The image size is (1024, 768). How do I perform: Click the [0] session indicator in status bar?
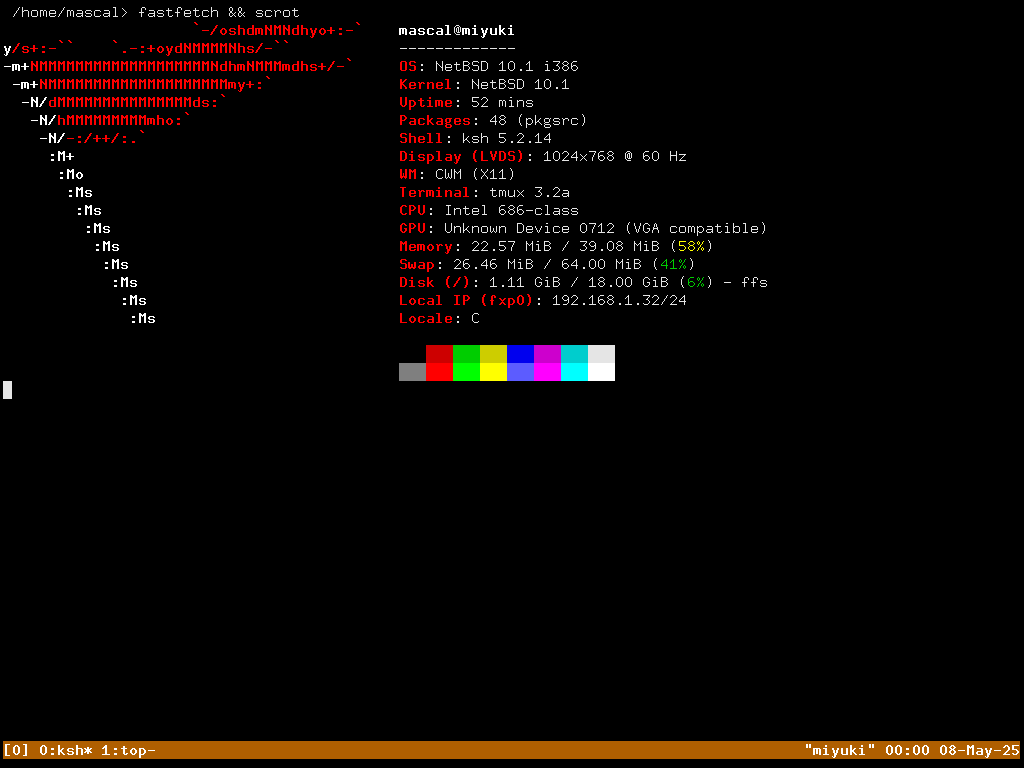(16, 750)
